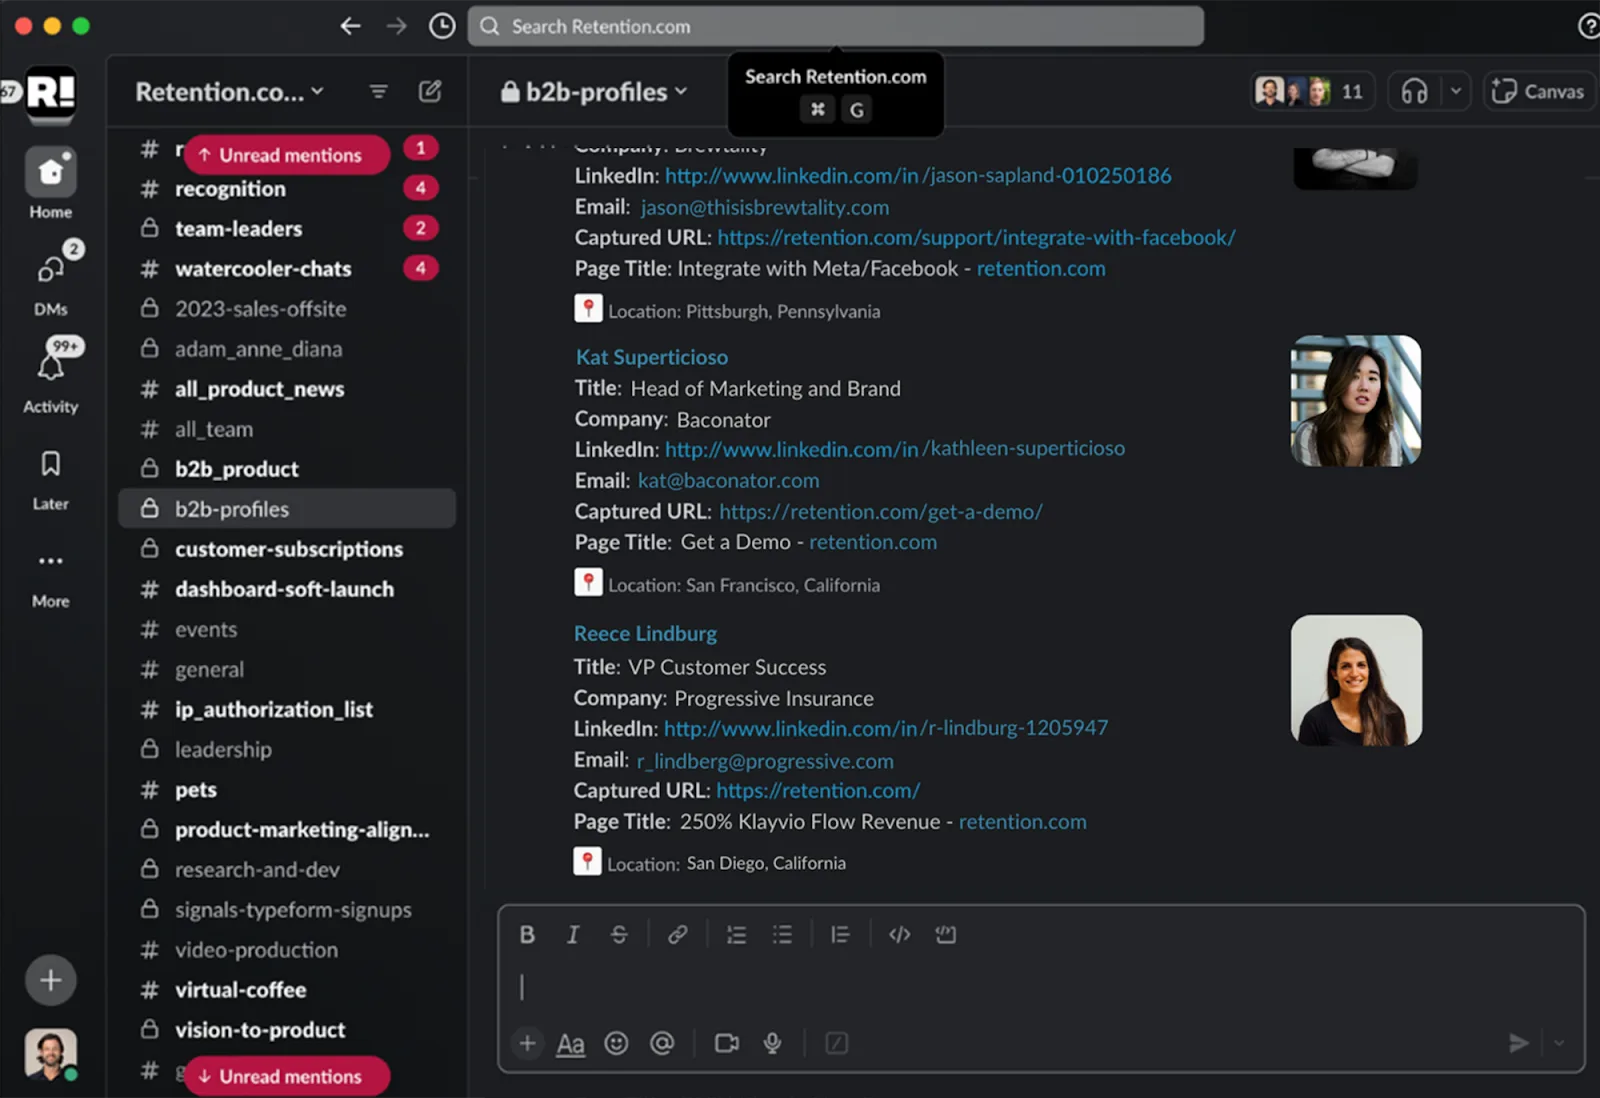Open Kat Superticioso's LinkedIn link
The image size is (1600, 1098).
pyautogui.click(x=895, y=449)
